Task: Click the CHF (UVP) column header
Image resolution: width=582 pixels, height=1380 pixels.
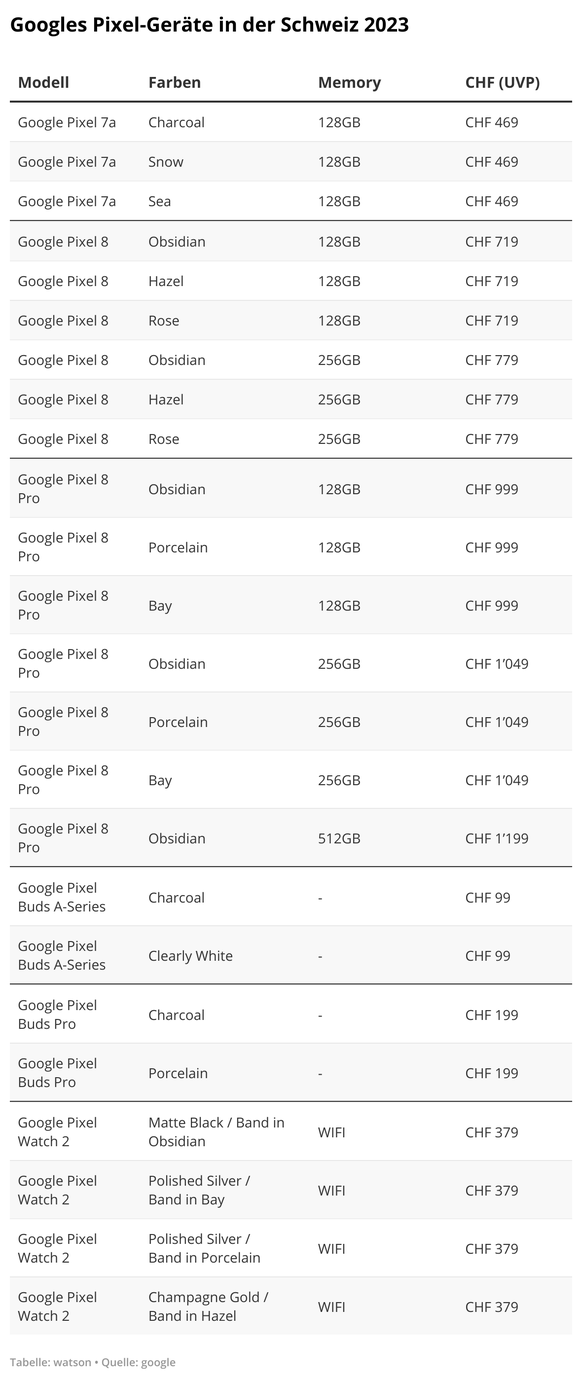Action: click(502, 82)
